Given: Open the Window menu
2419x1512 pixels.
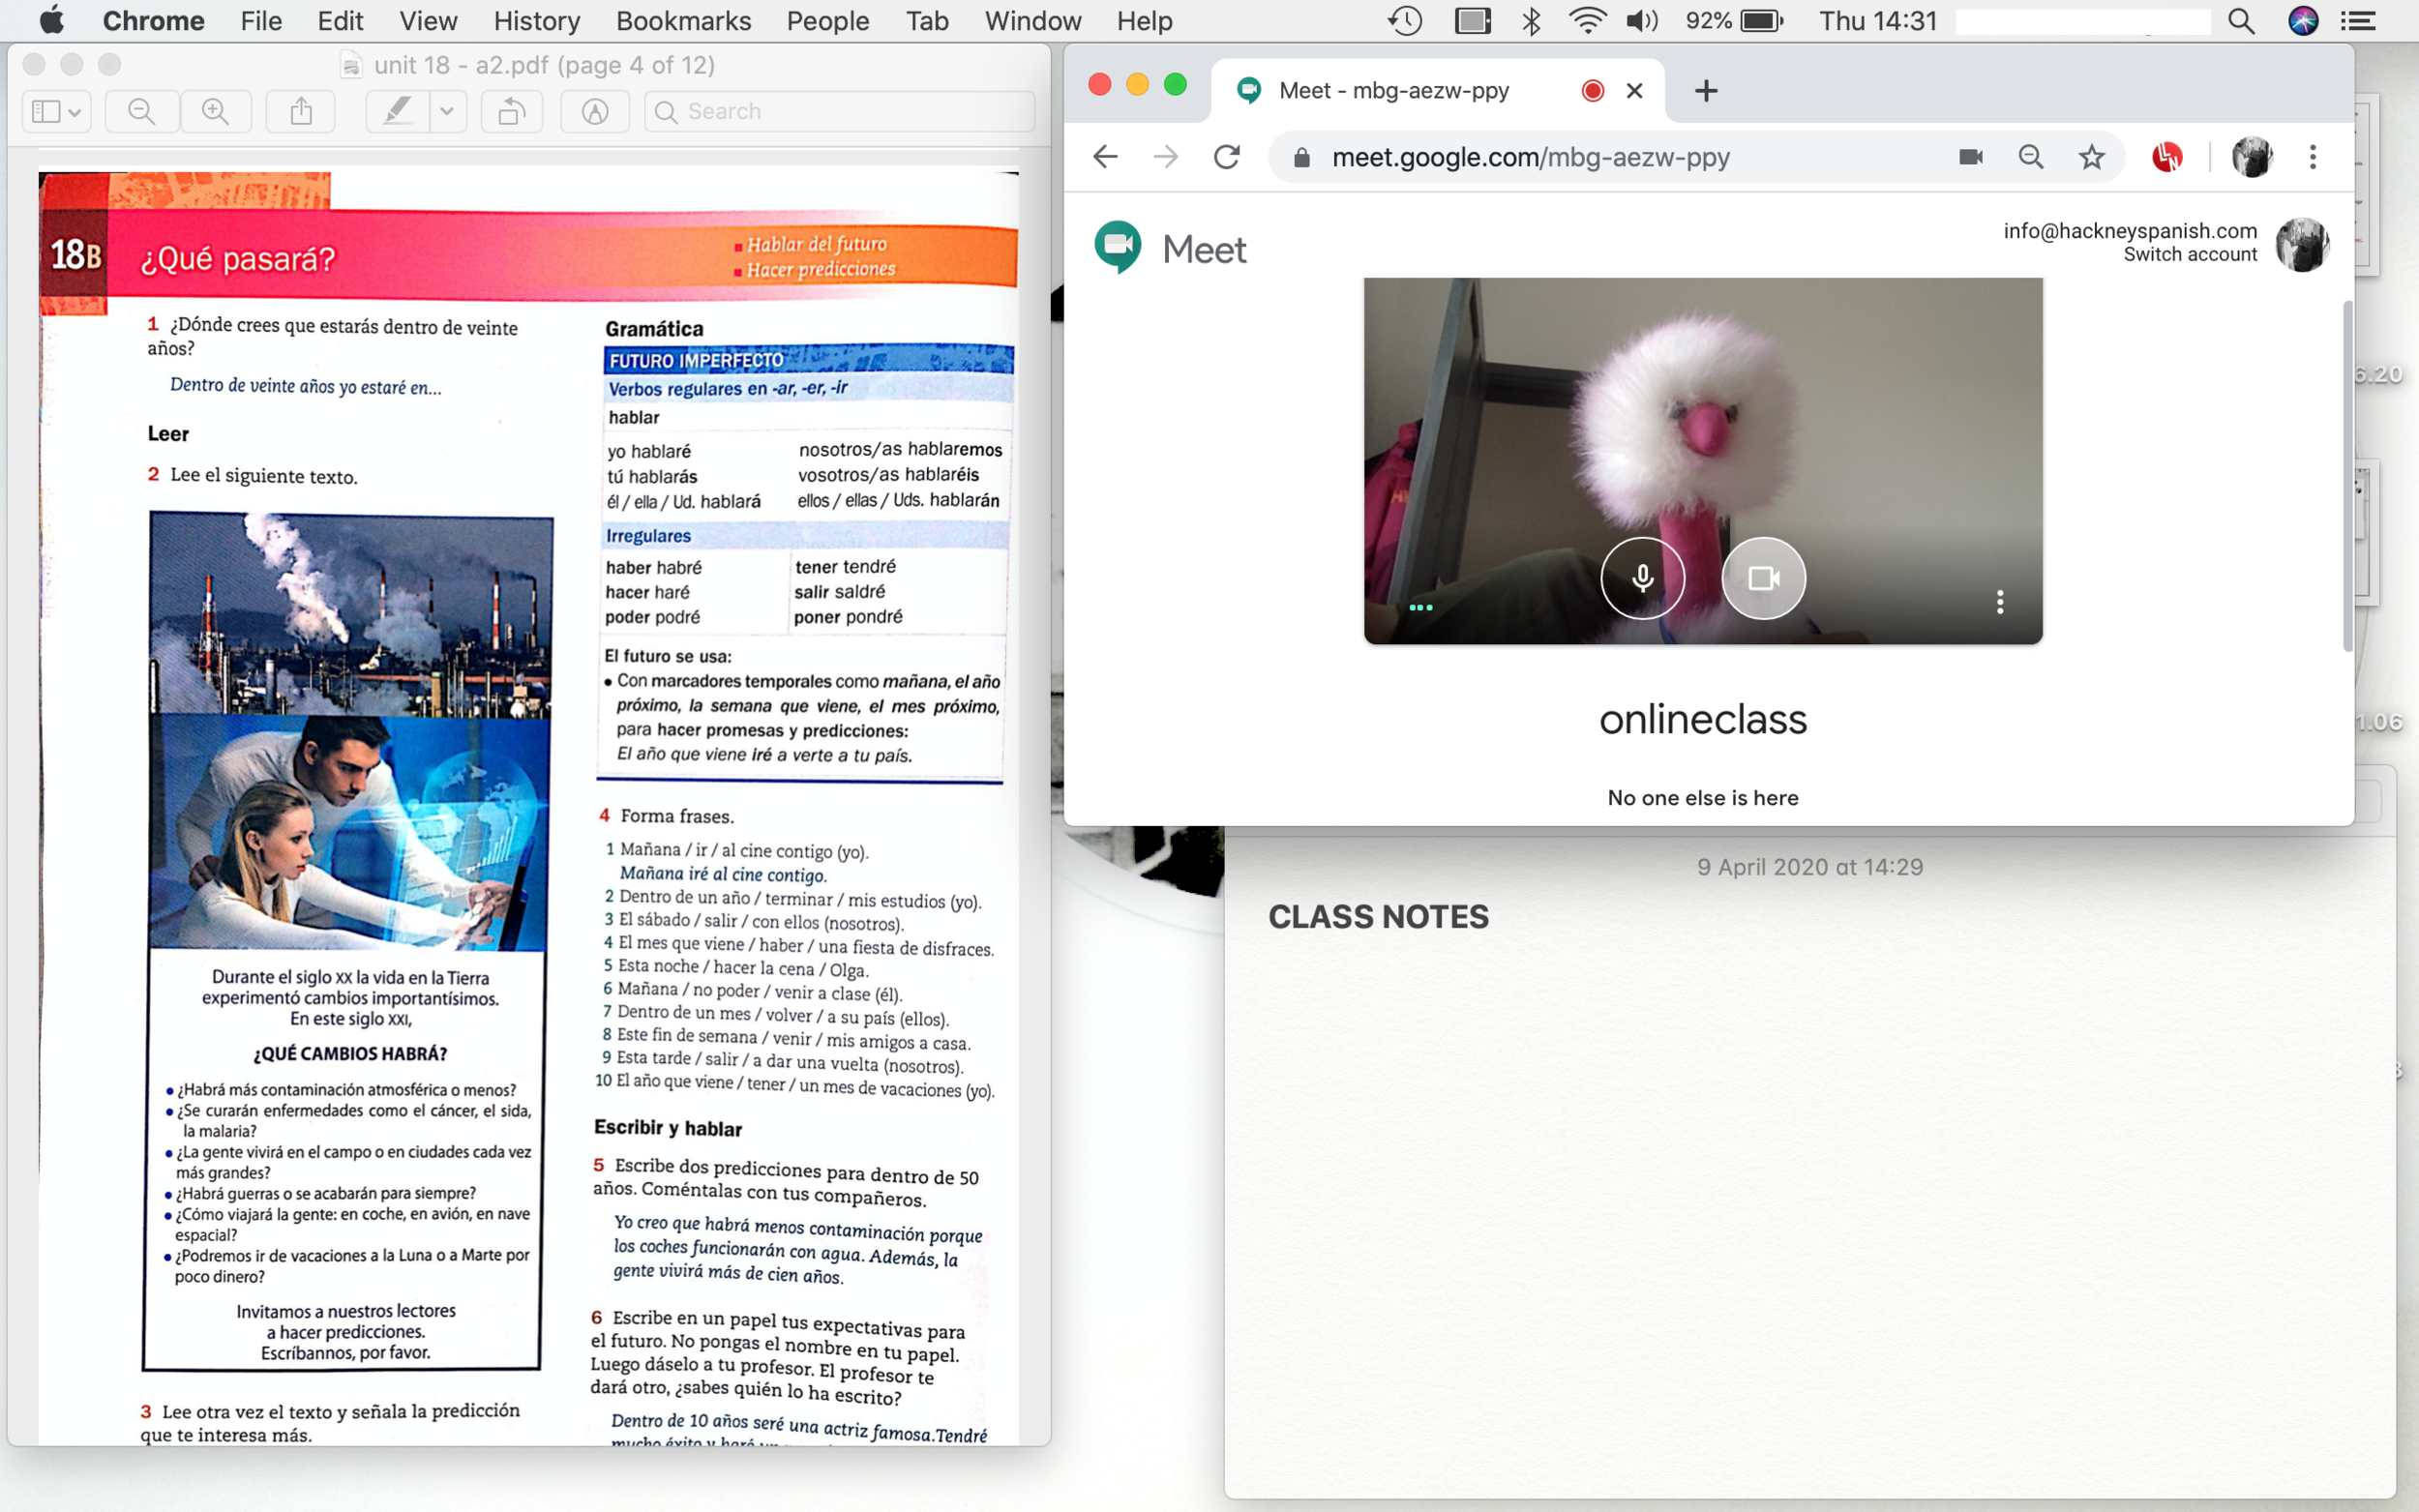Looking at the screenshot, I should tap(1032, 20).
